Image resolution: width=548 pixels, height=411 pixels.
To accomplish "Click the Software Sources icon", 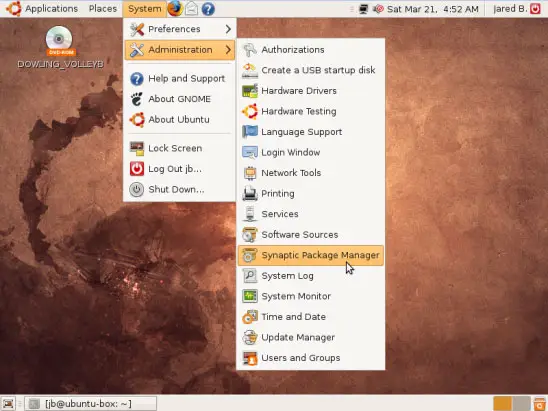I will click(250, 235).
